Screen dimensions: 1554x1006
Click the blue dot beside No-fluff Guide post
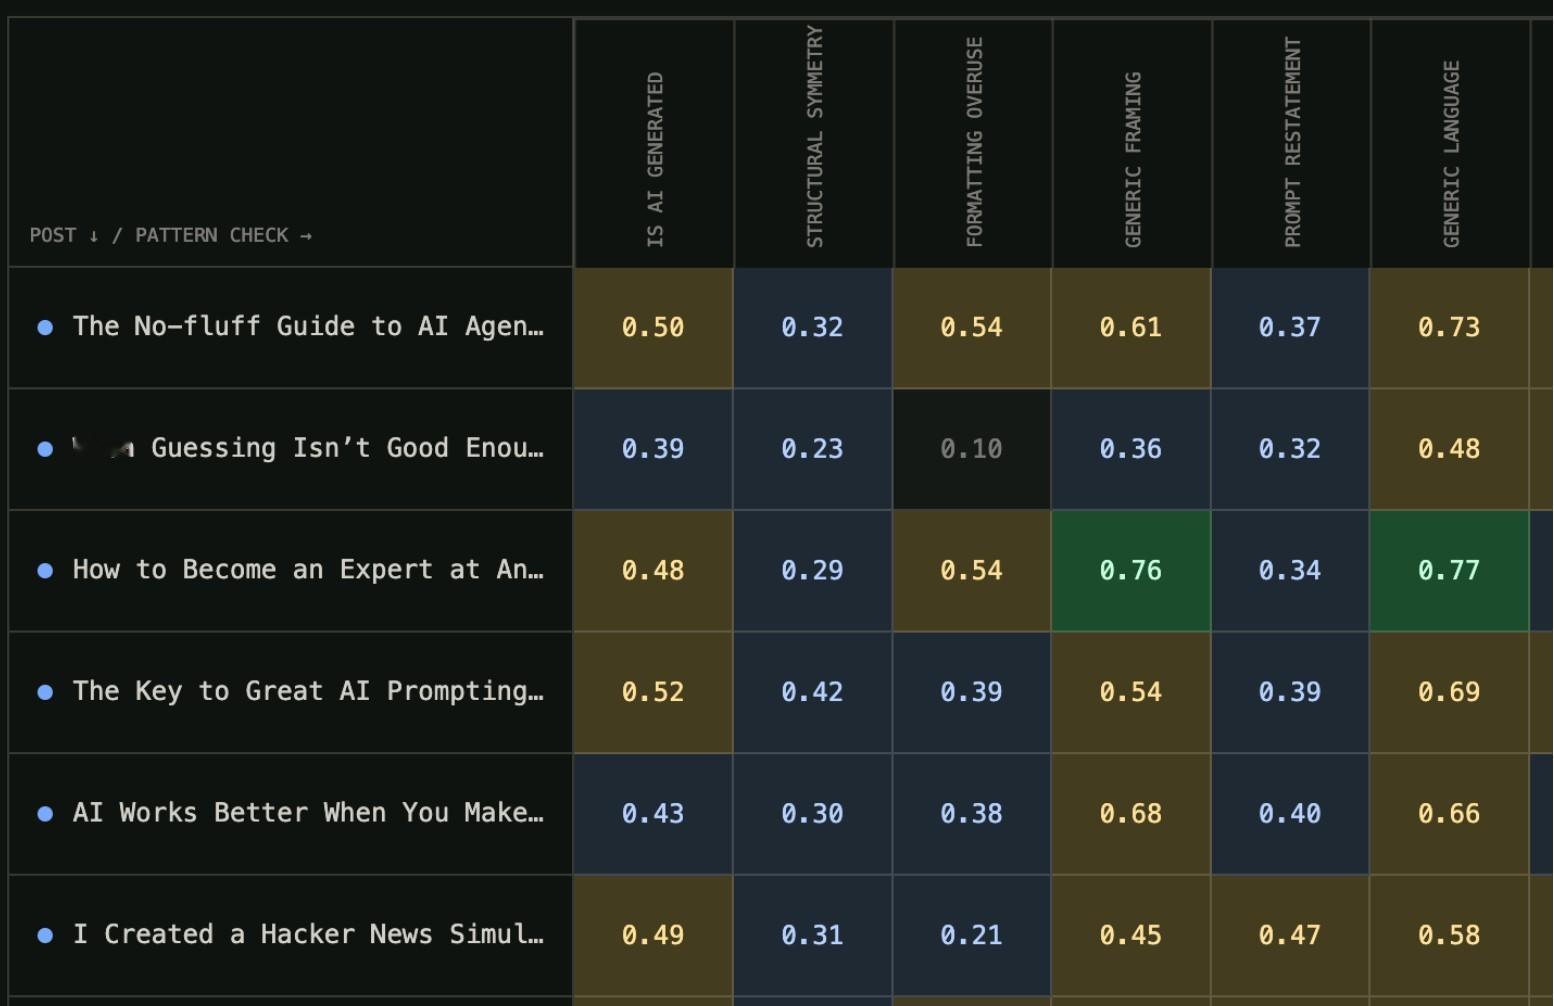pos(45,327)
